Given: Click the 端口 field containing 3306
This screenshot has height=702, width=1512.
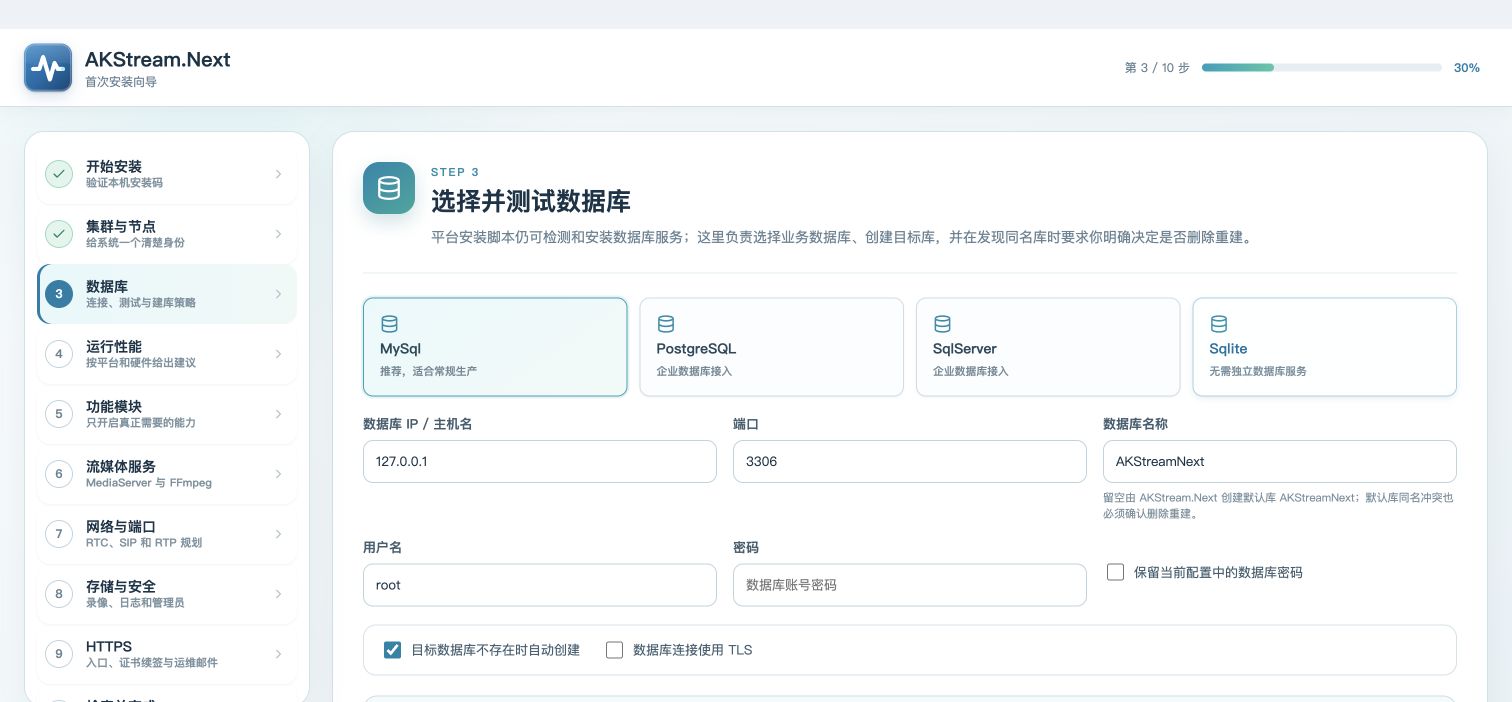Looking at the screenshot, I should click(x=910, y=462).
